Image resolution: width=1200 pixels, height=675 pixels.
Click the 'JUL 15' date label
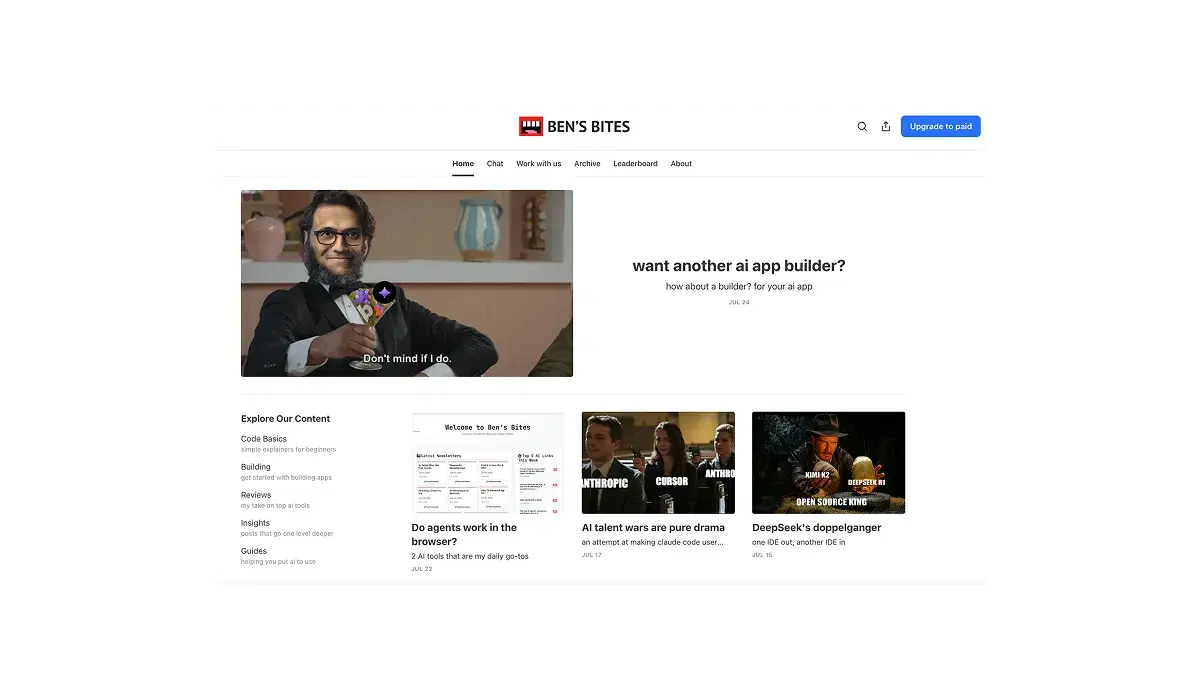(x=762, y=555)
